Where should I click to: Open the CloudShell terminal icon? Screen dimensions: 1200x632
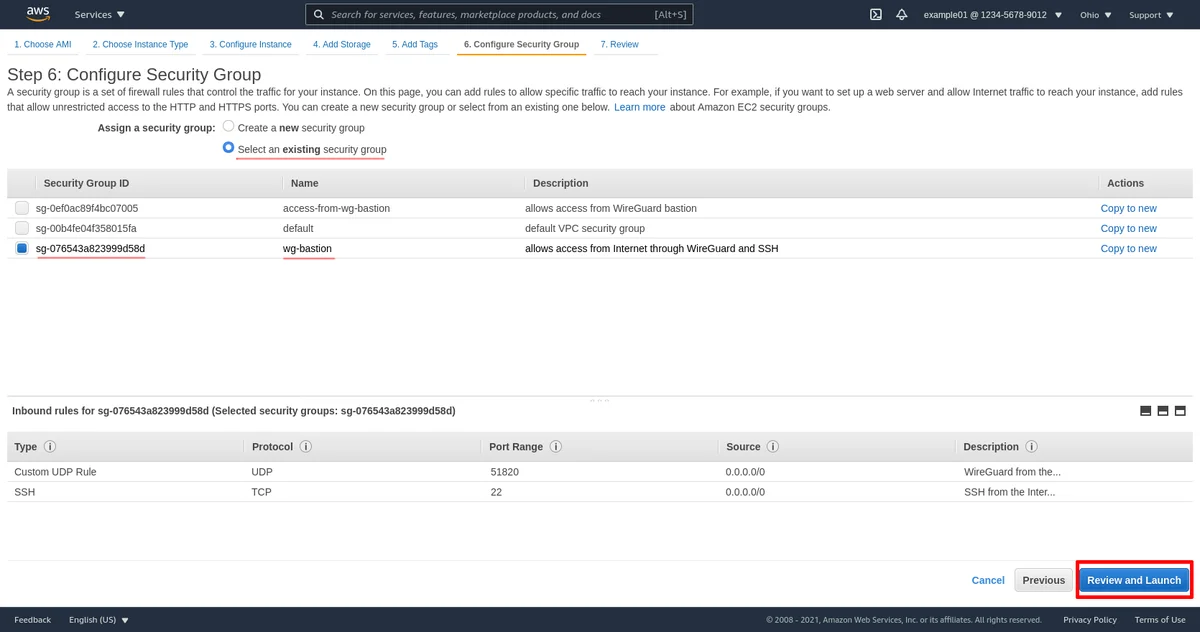pos(876,15)
